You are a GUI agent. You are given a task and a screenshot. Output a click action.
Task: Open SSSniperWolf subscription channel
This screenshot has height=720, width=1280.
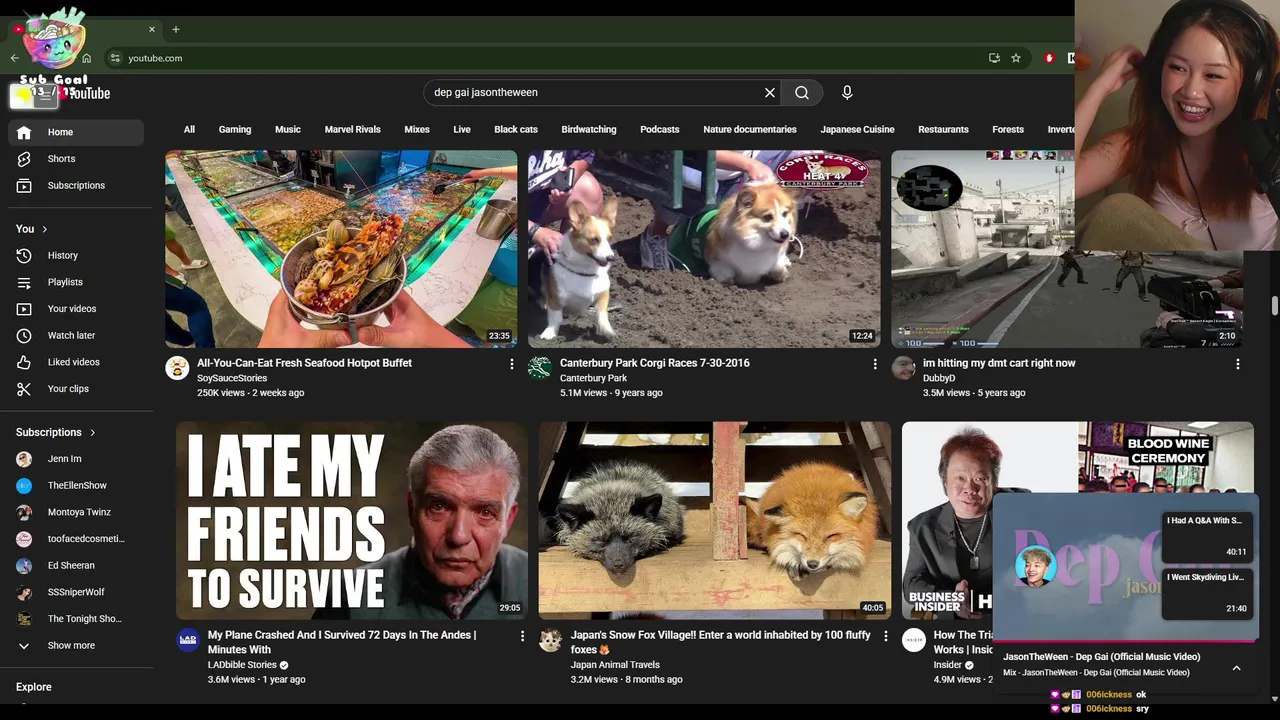tap(75, 592)
